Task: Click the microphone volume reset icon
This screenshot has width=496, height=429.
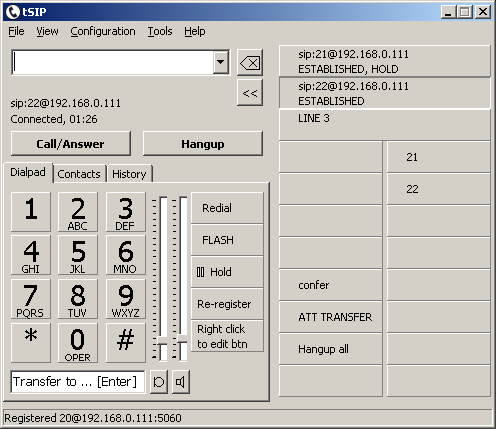Action: [159, 382]
